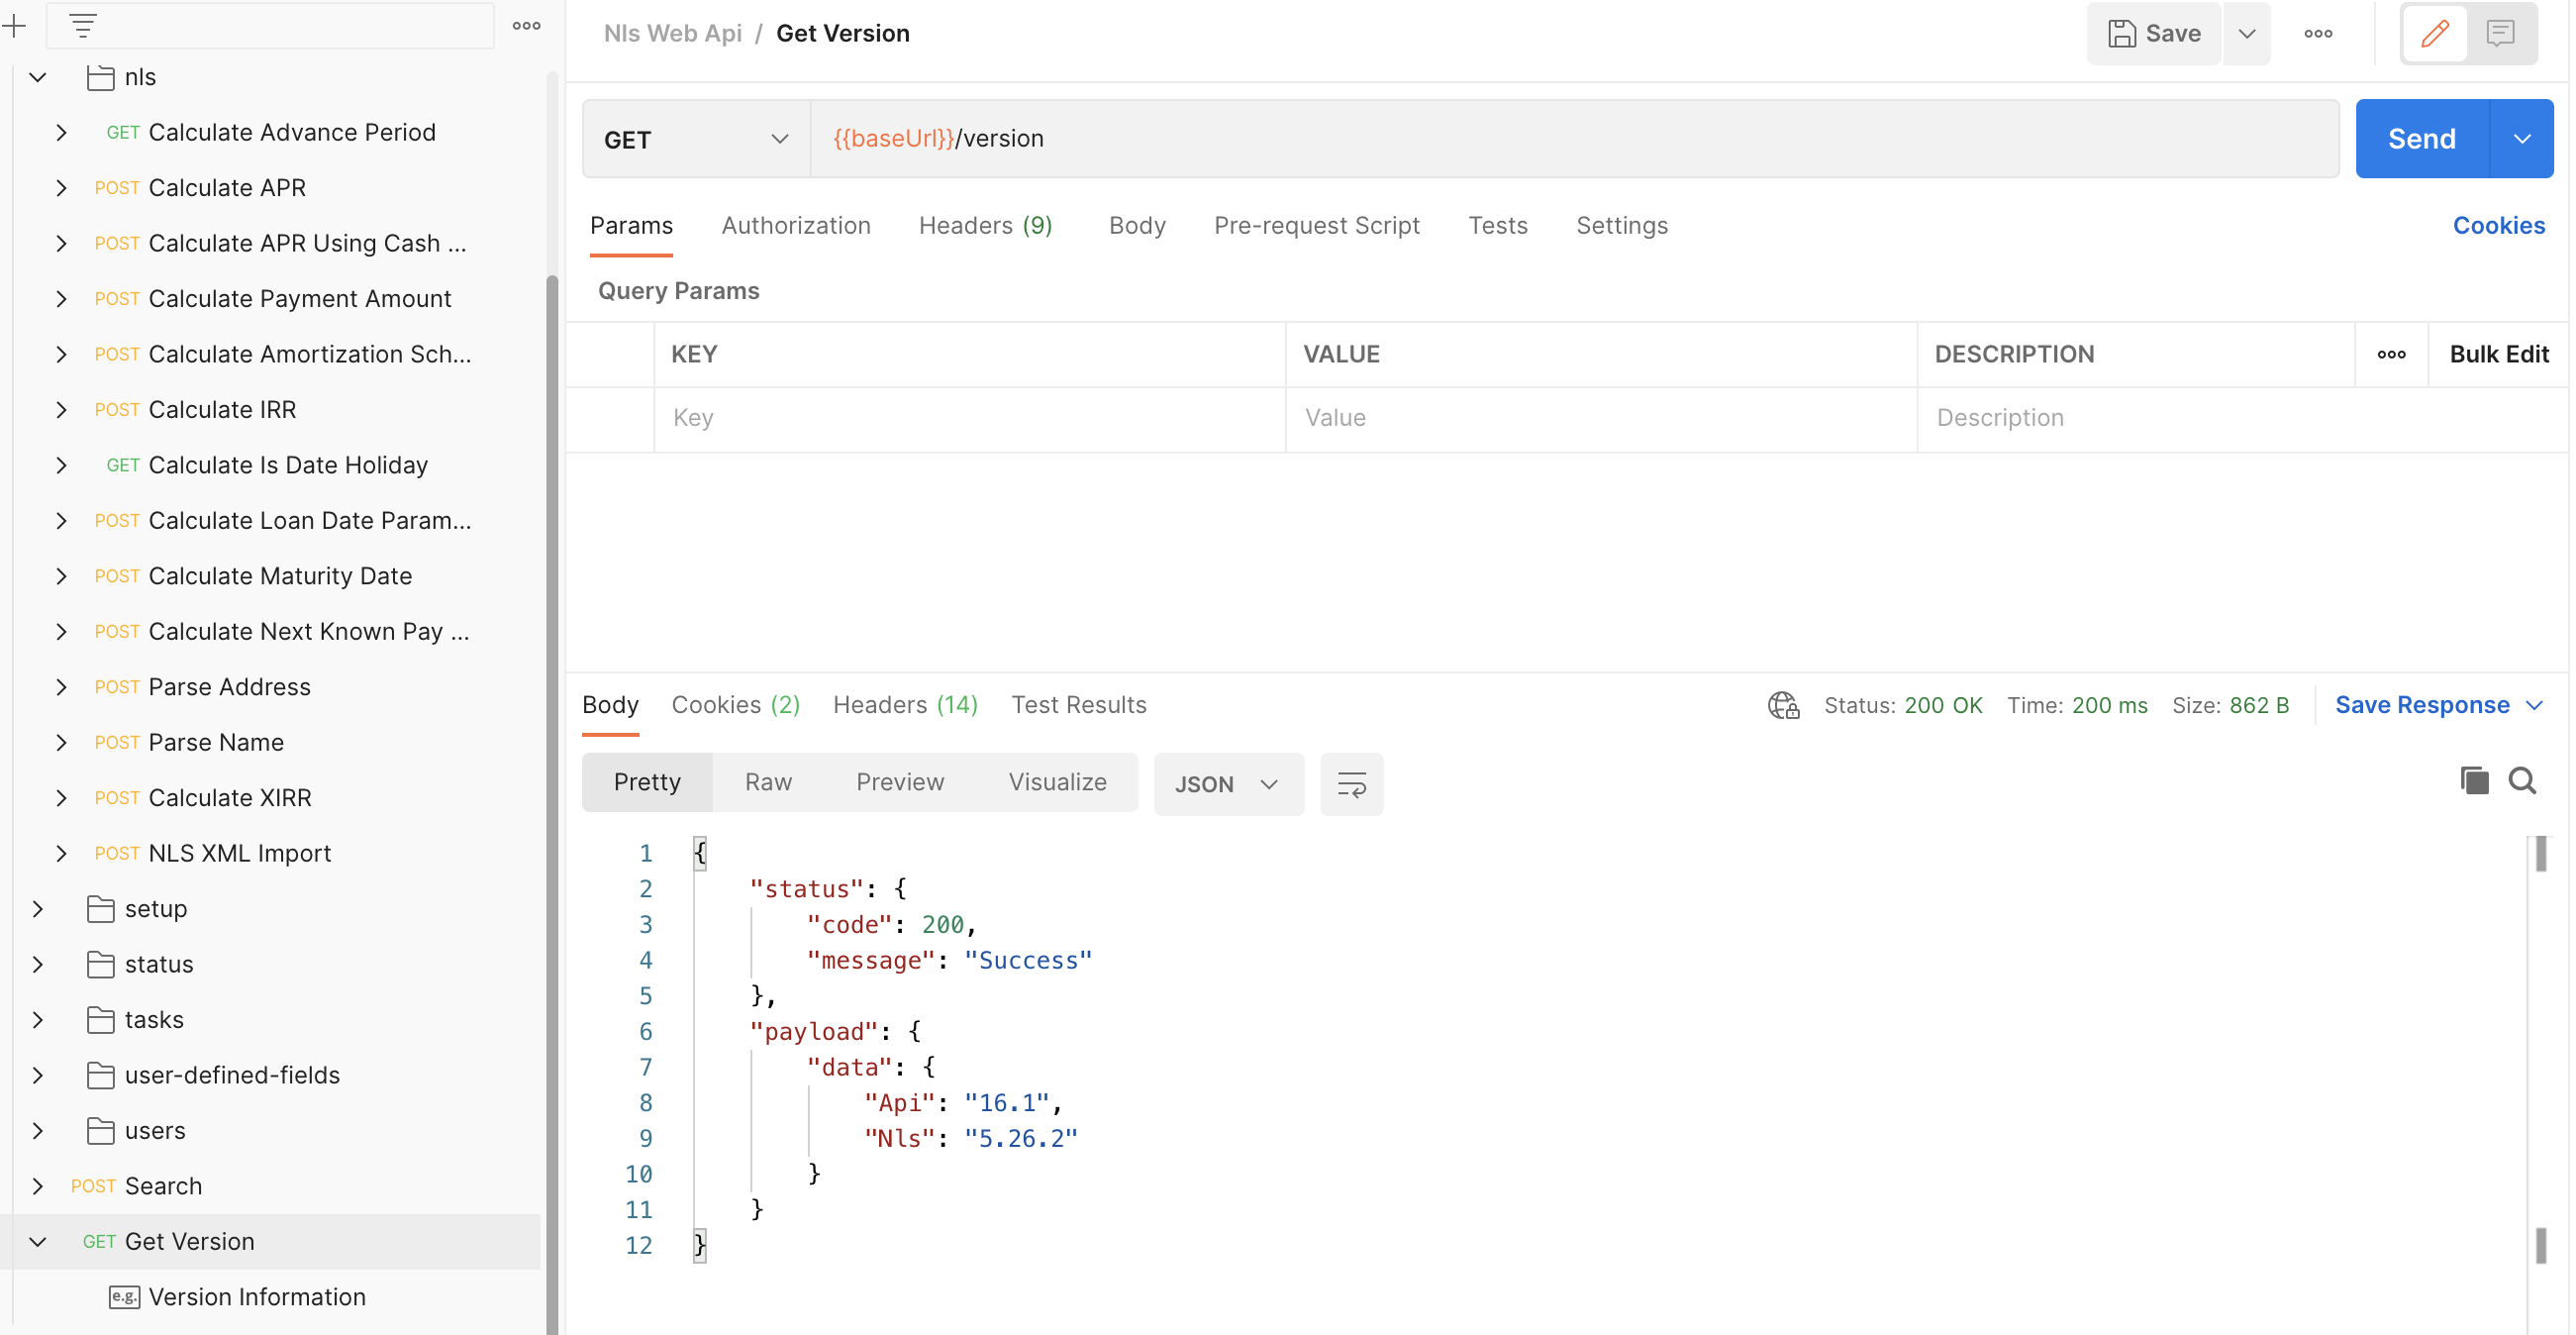Copy response with the copy icon
The image size is (2576, 1335).
click(x=2474, y=780)
